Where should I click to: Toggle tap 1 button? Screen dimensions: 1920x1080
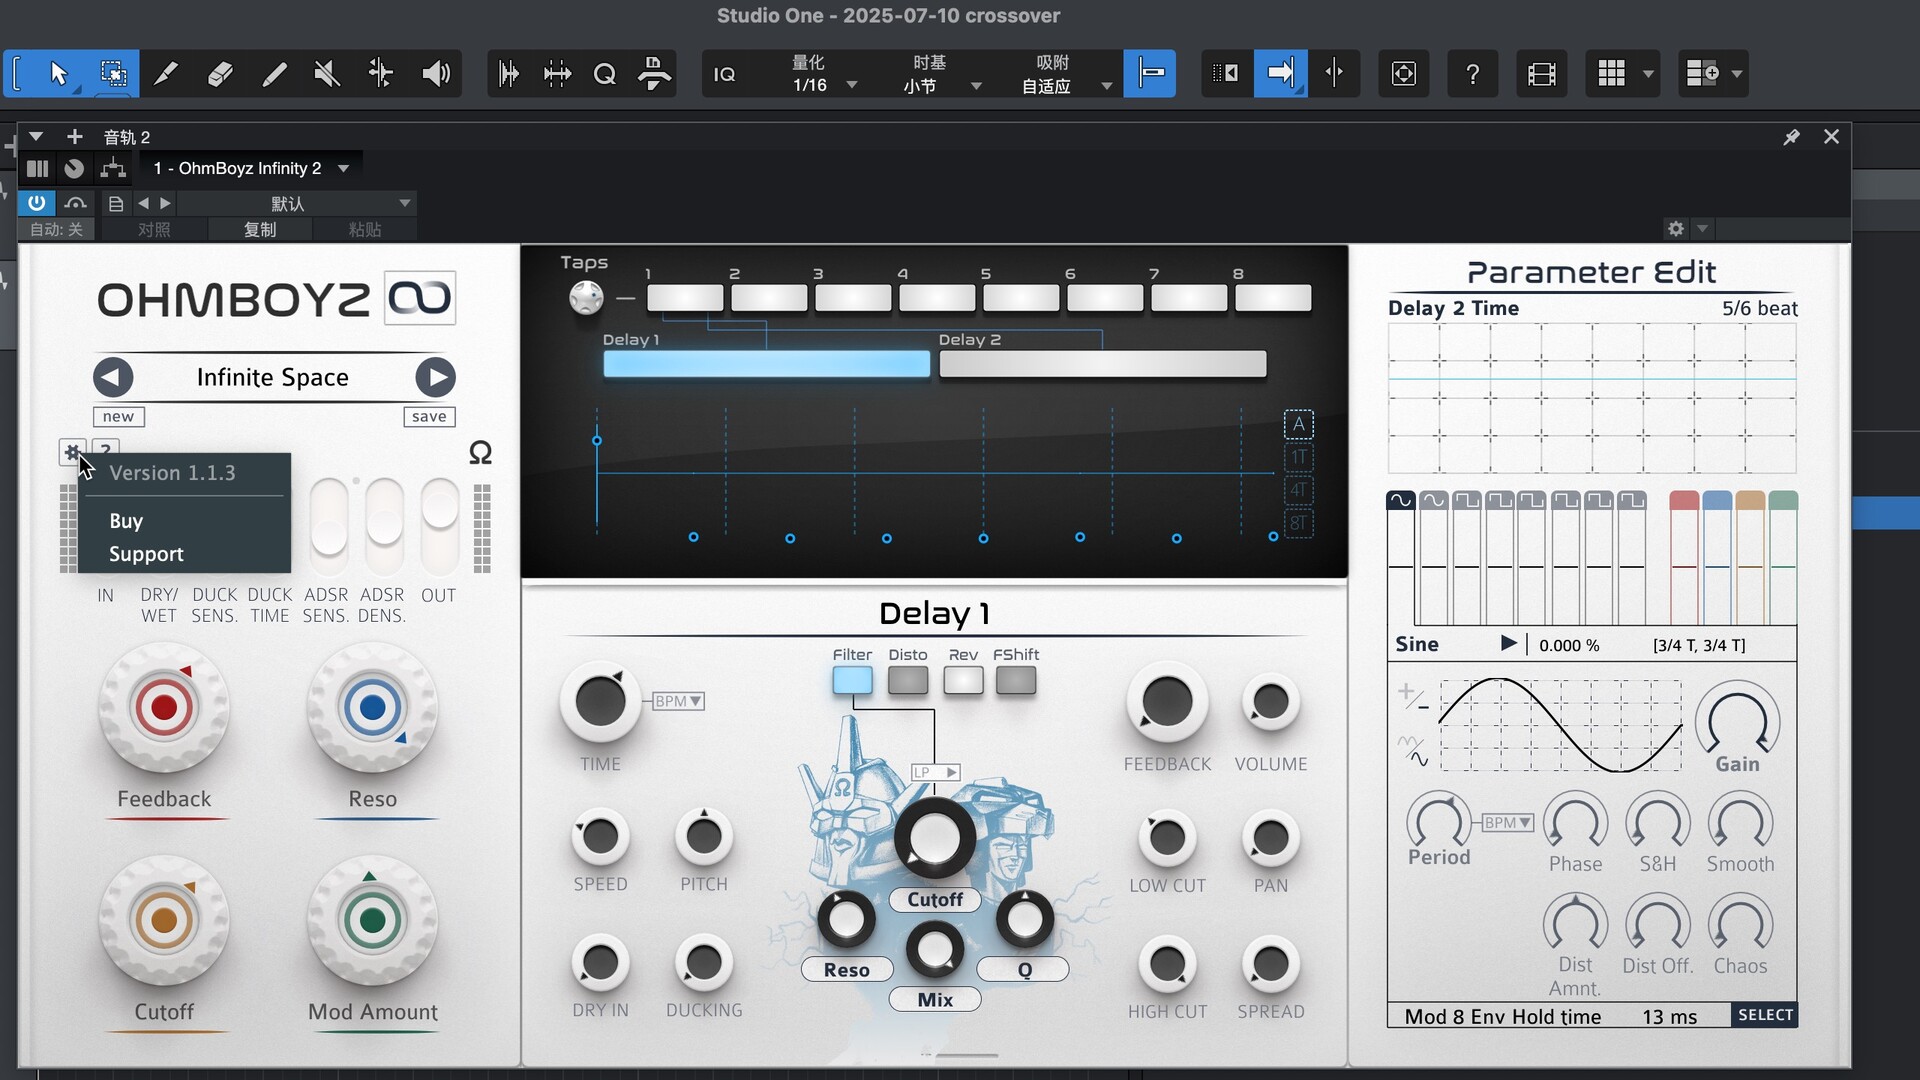click(685, 298)
